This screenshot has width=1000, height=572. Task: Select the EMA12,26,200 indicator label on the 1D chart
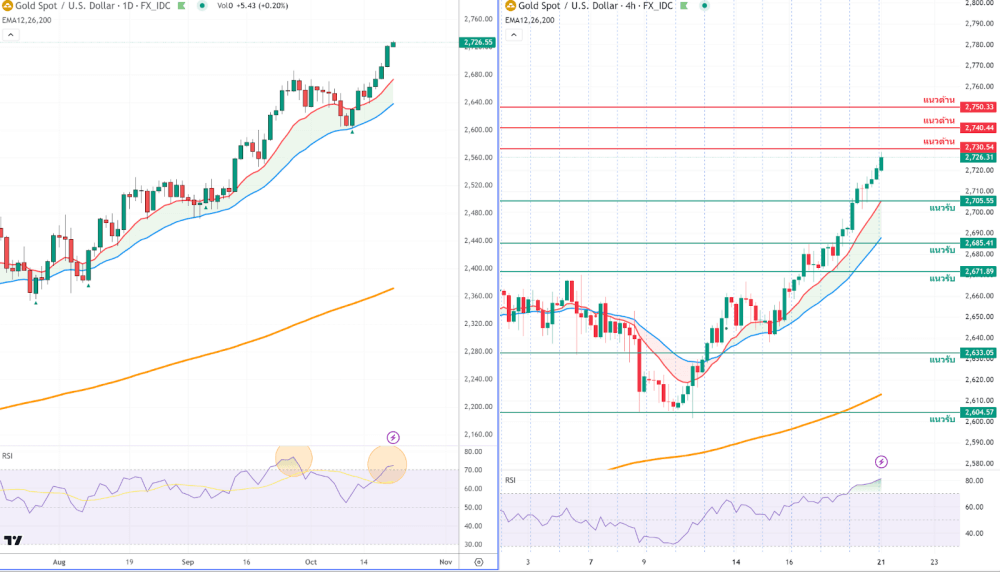27,20
